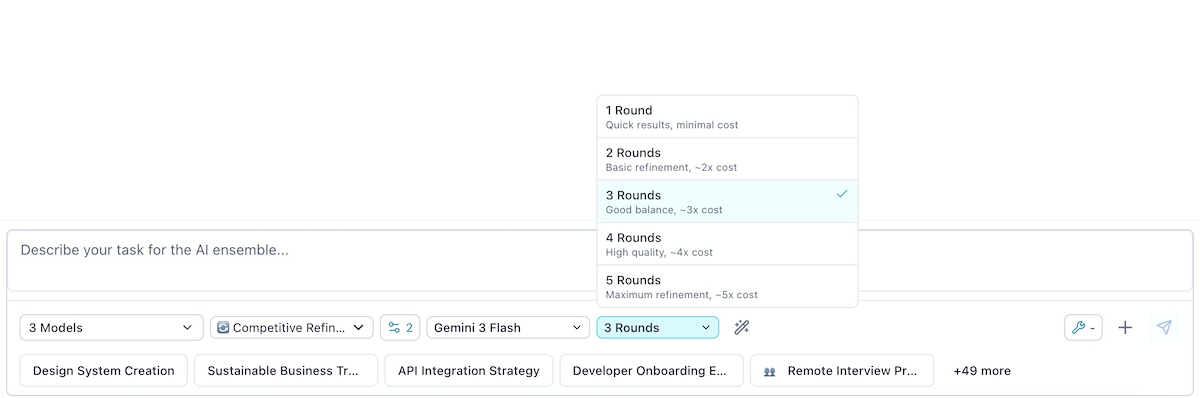The height and width of the screenshot is (398, 1200).
Task: Select the 1 Round option
Action: [x=727, y=117]
